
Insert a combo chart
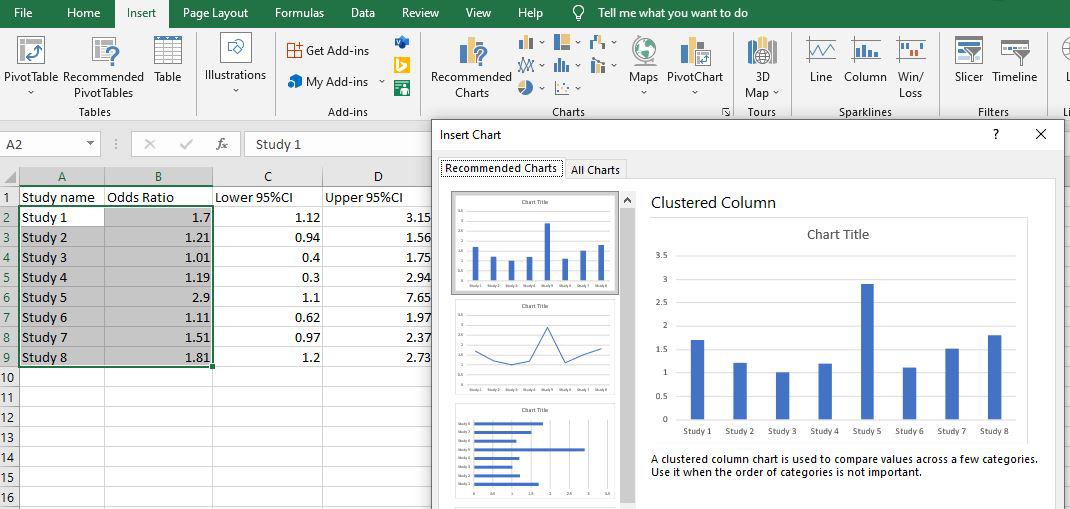point(597,66)
